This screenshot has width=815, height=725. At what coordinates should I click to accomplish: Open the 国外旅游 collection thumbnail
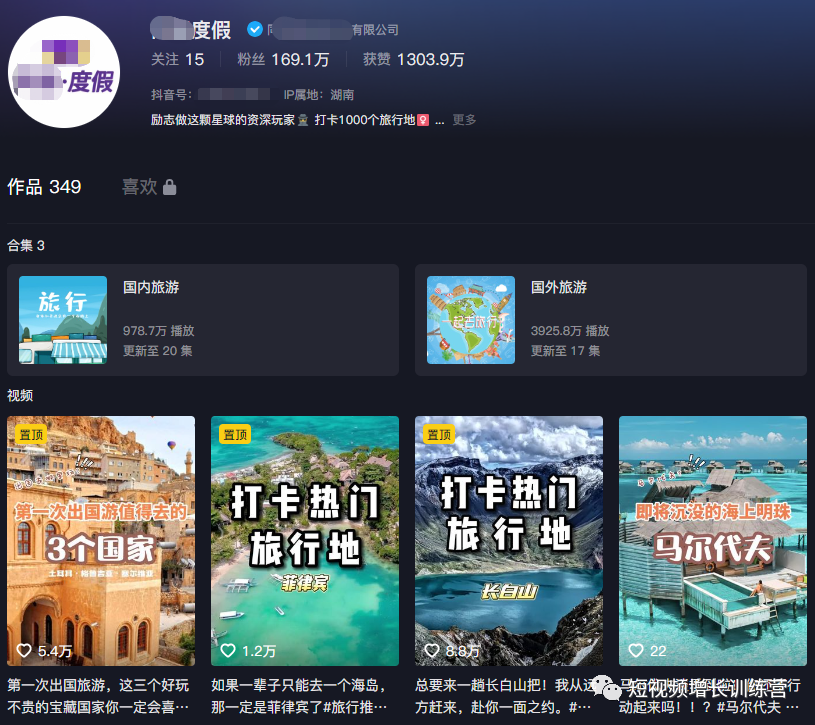(x=470, y=320)
